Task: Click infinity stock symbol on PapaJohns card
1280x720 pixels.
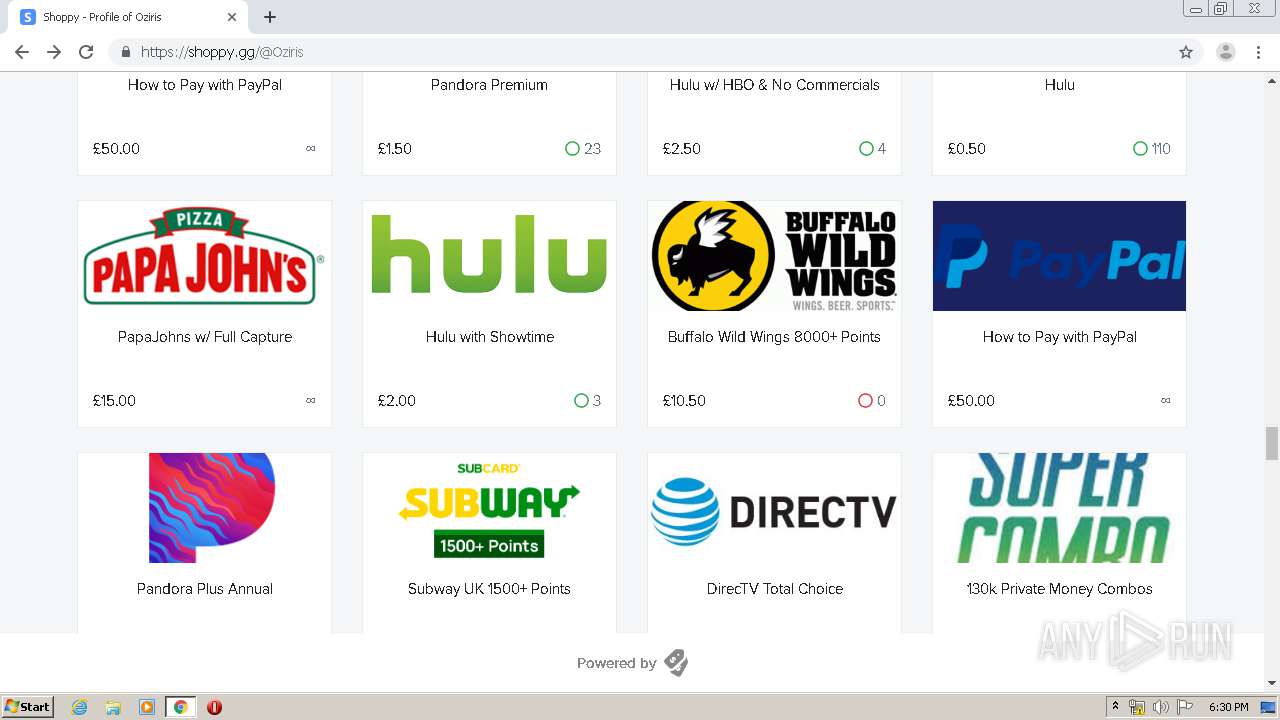Action: coord(311,401)
